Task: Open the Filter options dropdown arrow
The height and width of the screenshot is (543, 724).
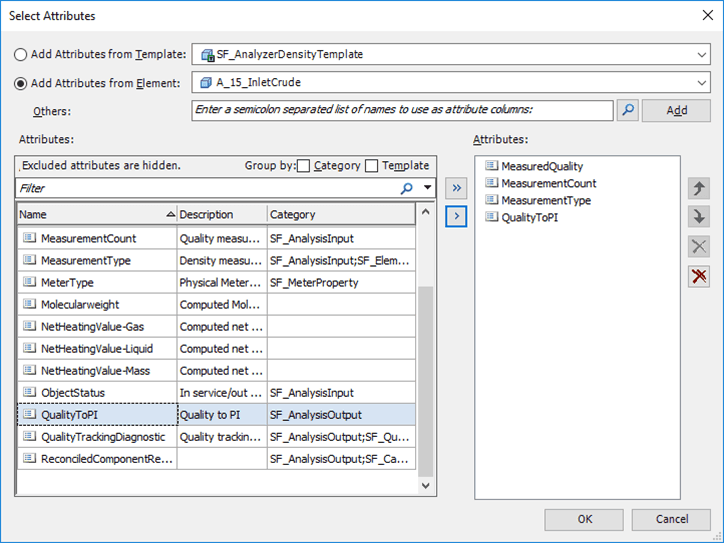Action: coord(428,188)
